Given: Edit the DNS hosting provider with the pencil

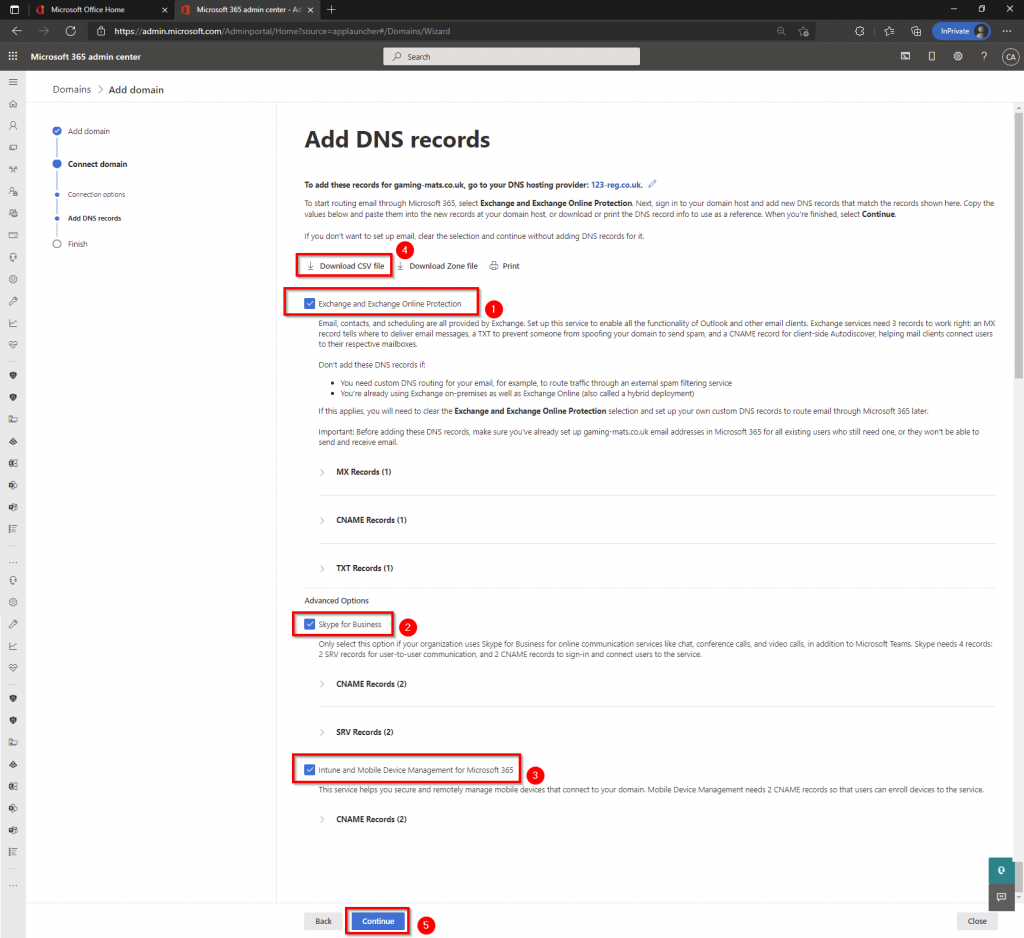Looking at the screenshot, I should (x=652, y=184).
